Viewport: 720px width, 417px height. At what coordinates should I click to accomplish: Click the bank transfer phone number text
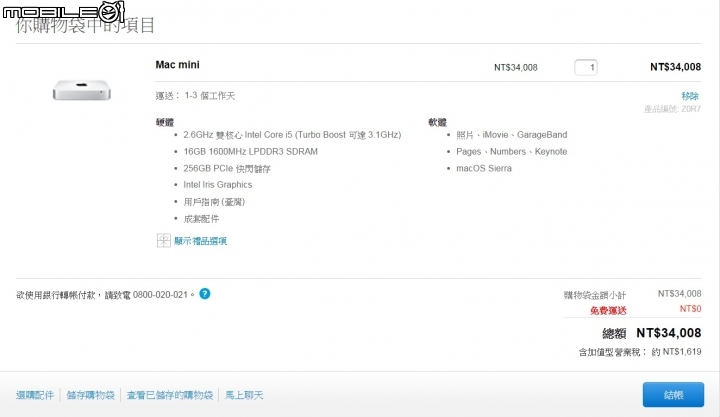[x=160, y=295]
